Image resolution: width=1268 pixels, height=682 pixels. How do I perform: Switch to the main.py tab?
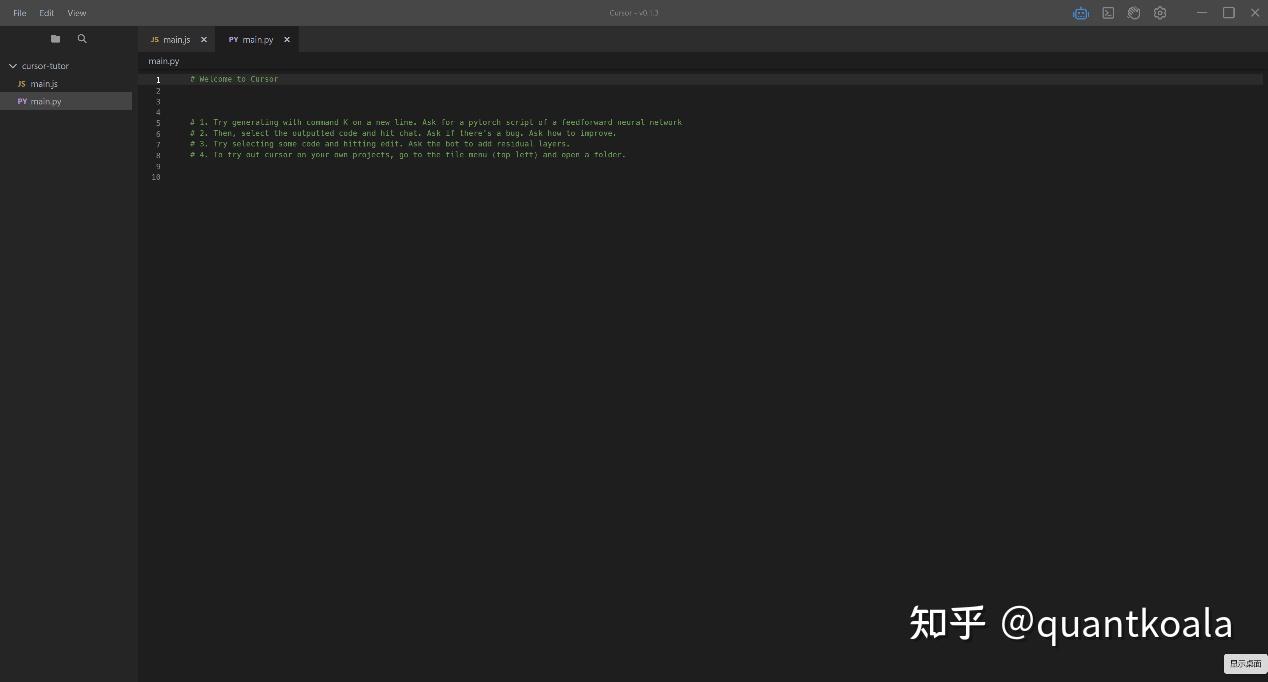[x=258, y=39]
